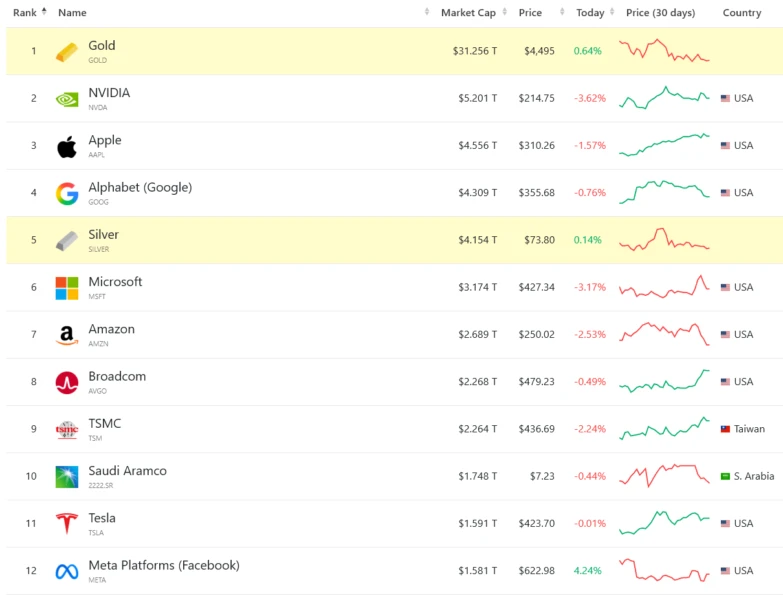783x600 pixels.
Task: Click the USA flag in Microsoft row
Action: pyautogui.click(x=725, y=287)
